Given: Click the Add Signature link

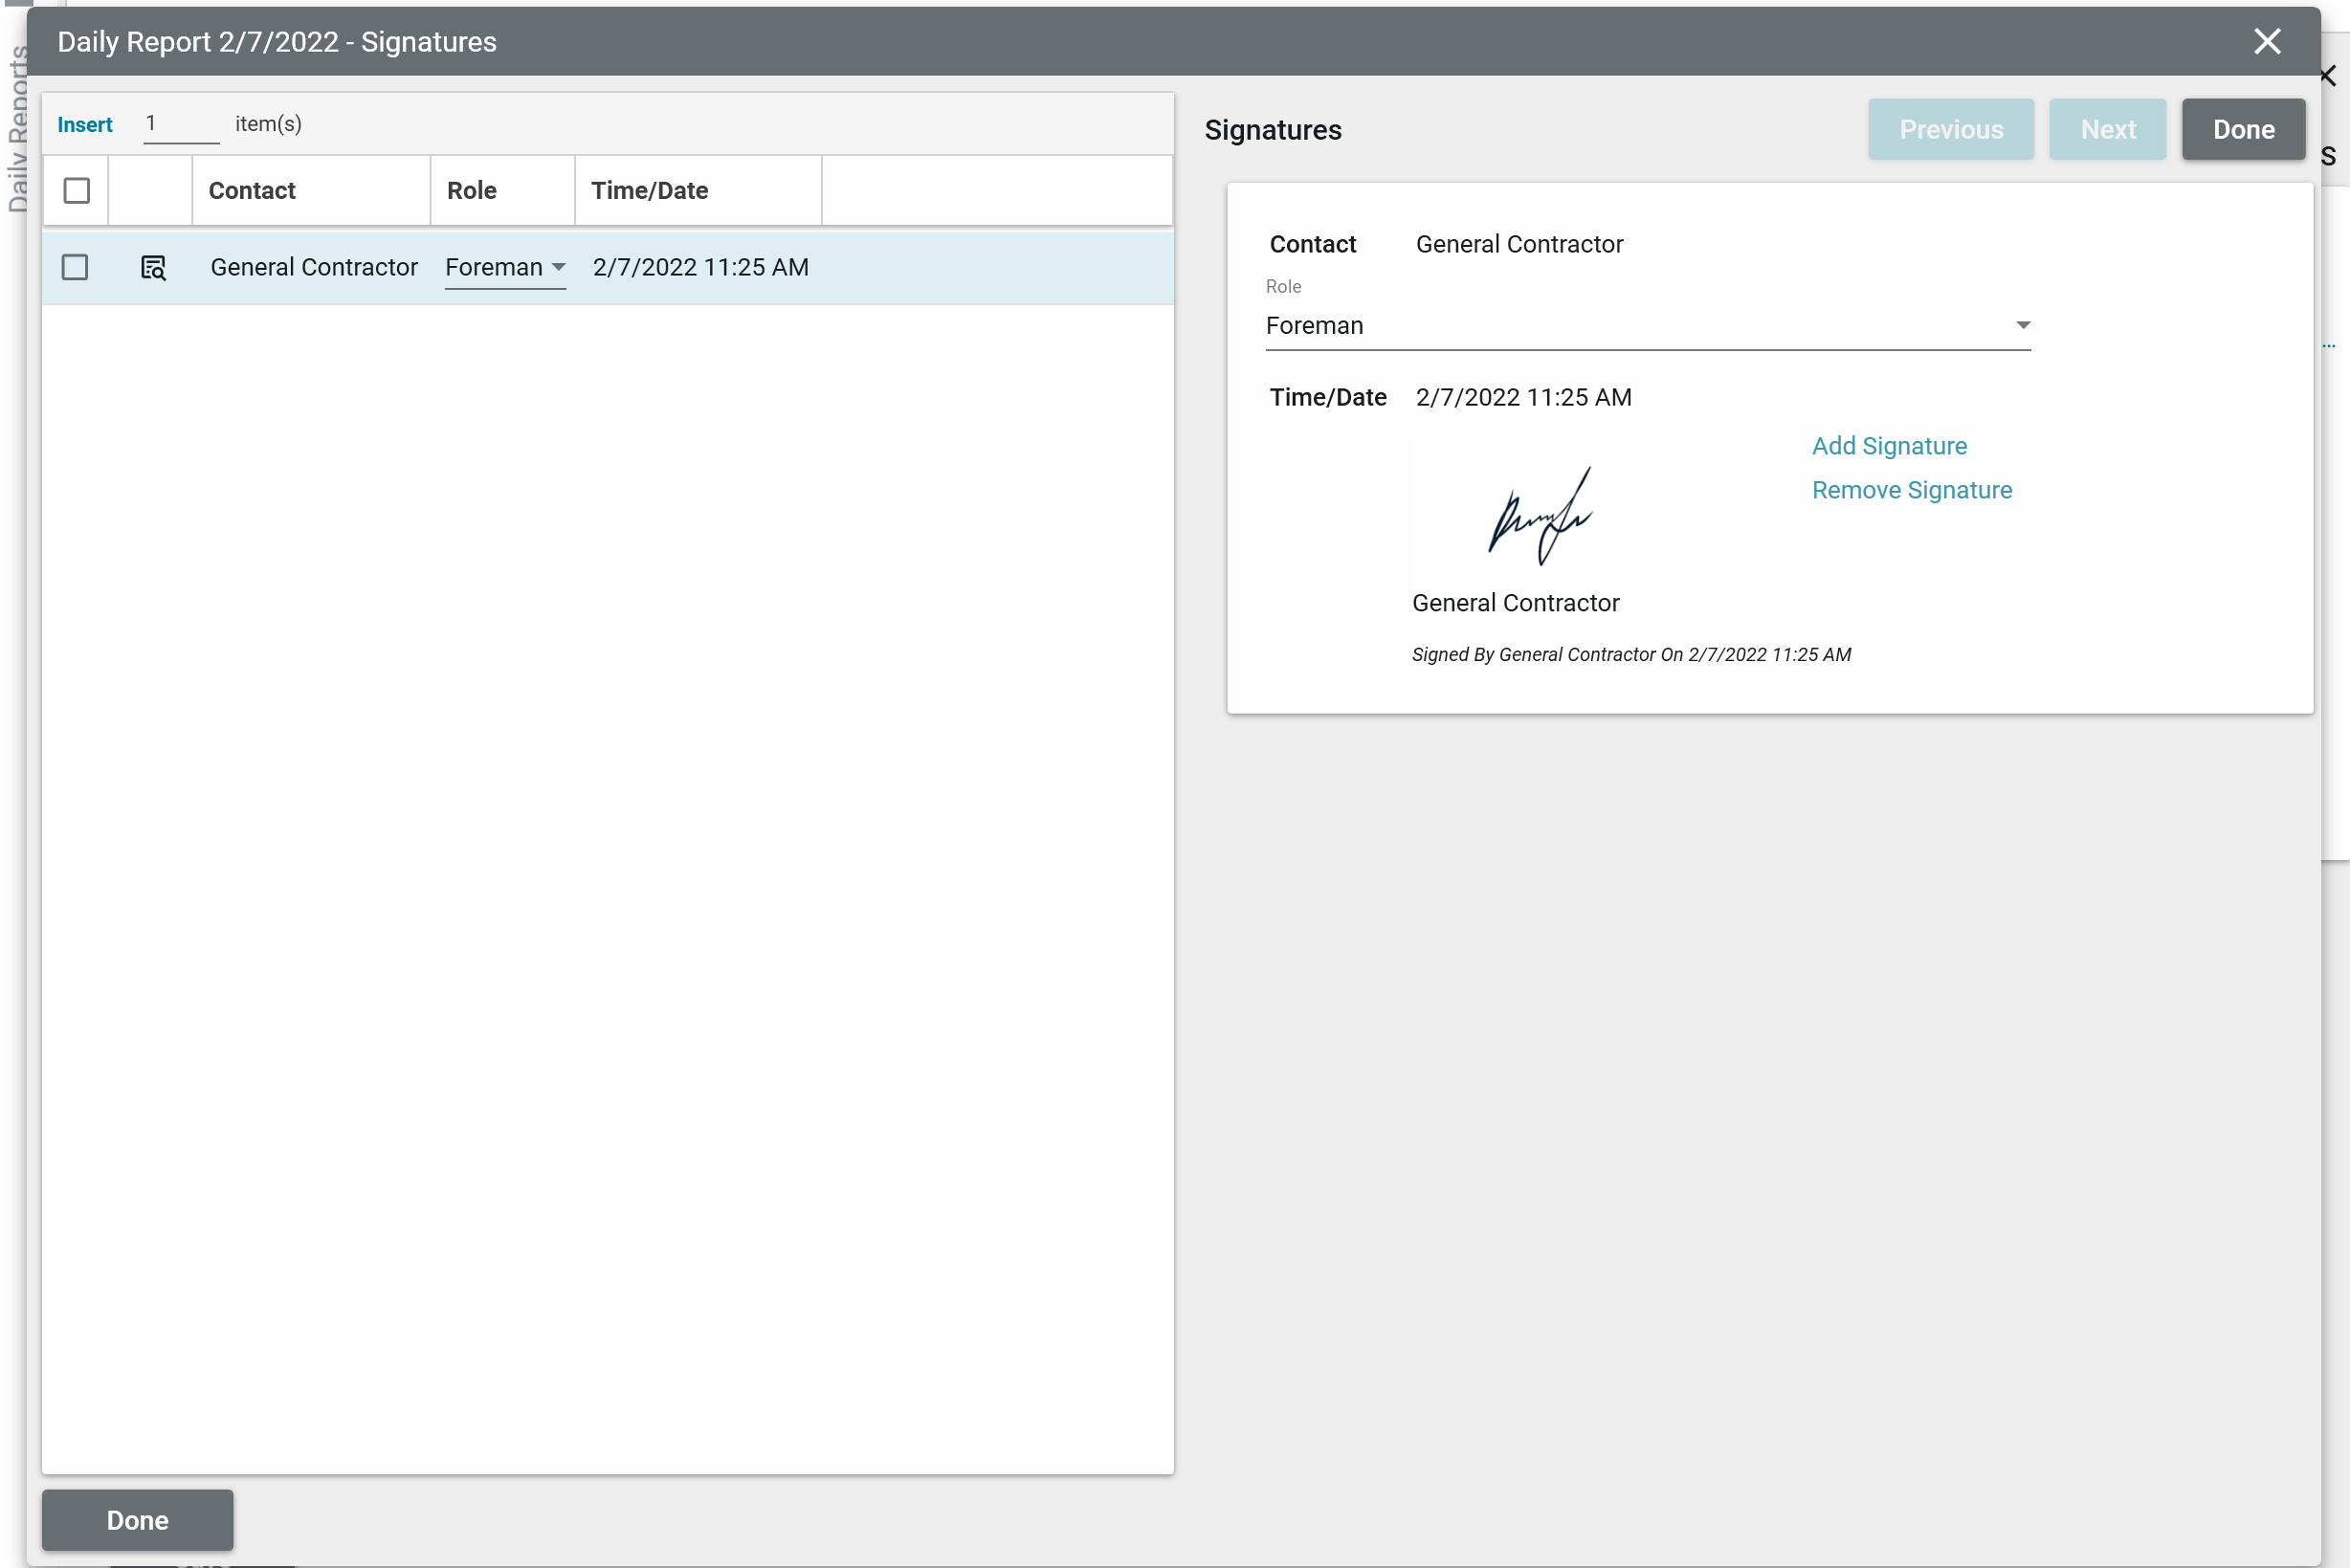Looking at the screenshot, I should pos(1888,446).
